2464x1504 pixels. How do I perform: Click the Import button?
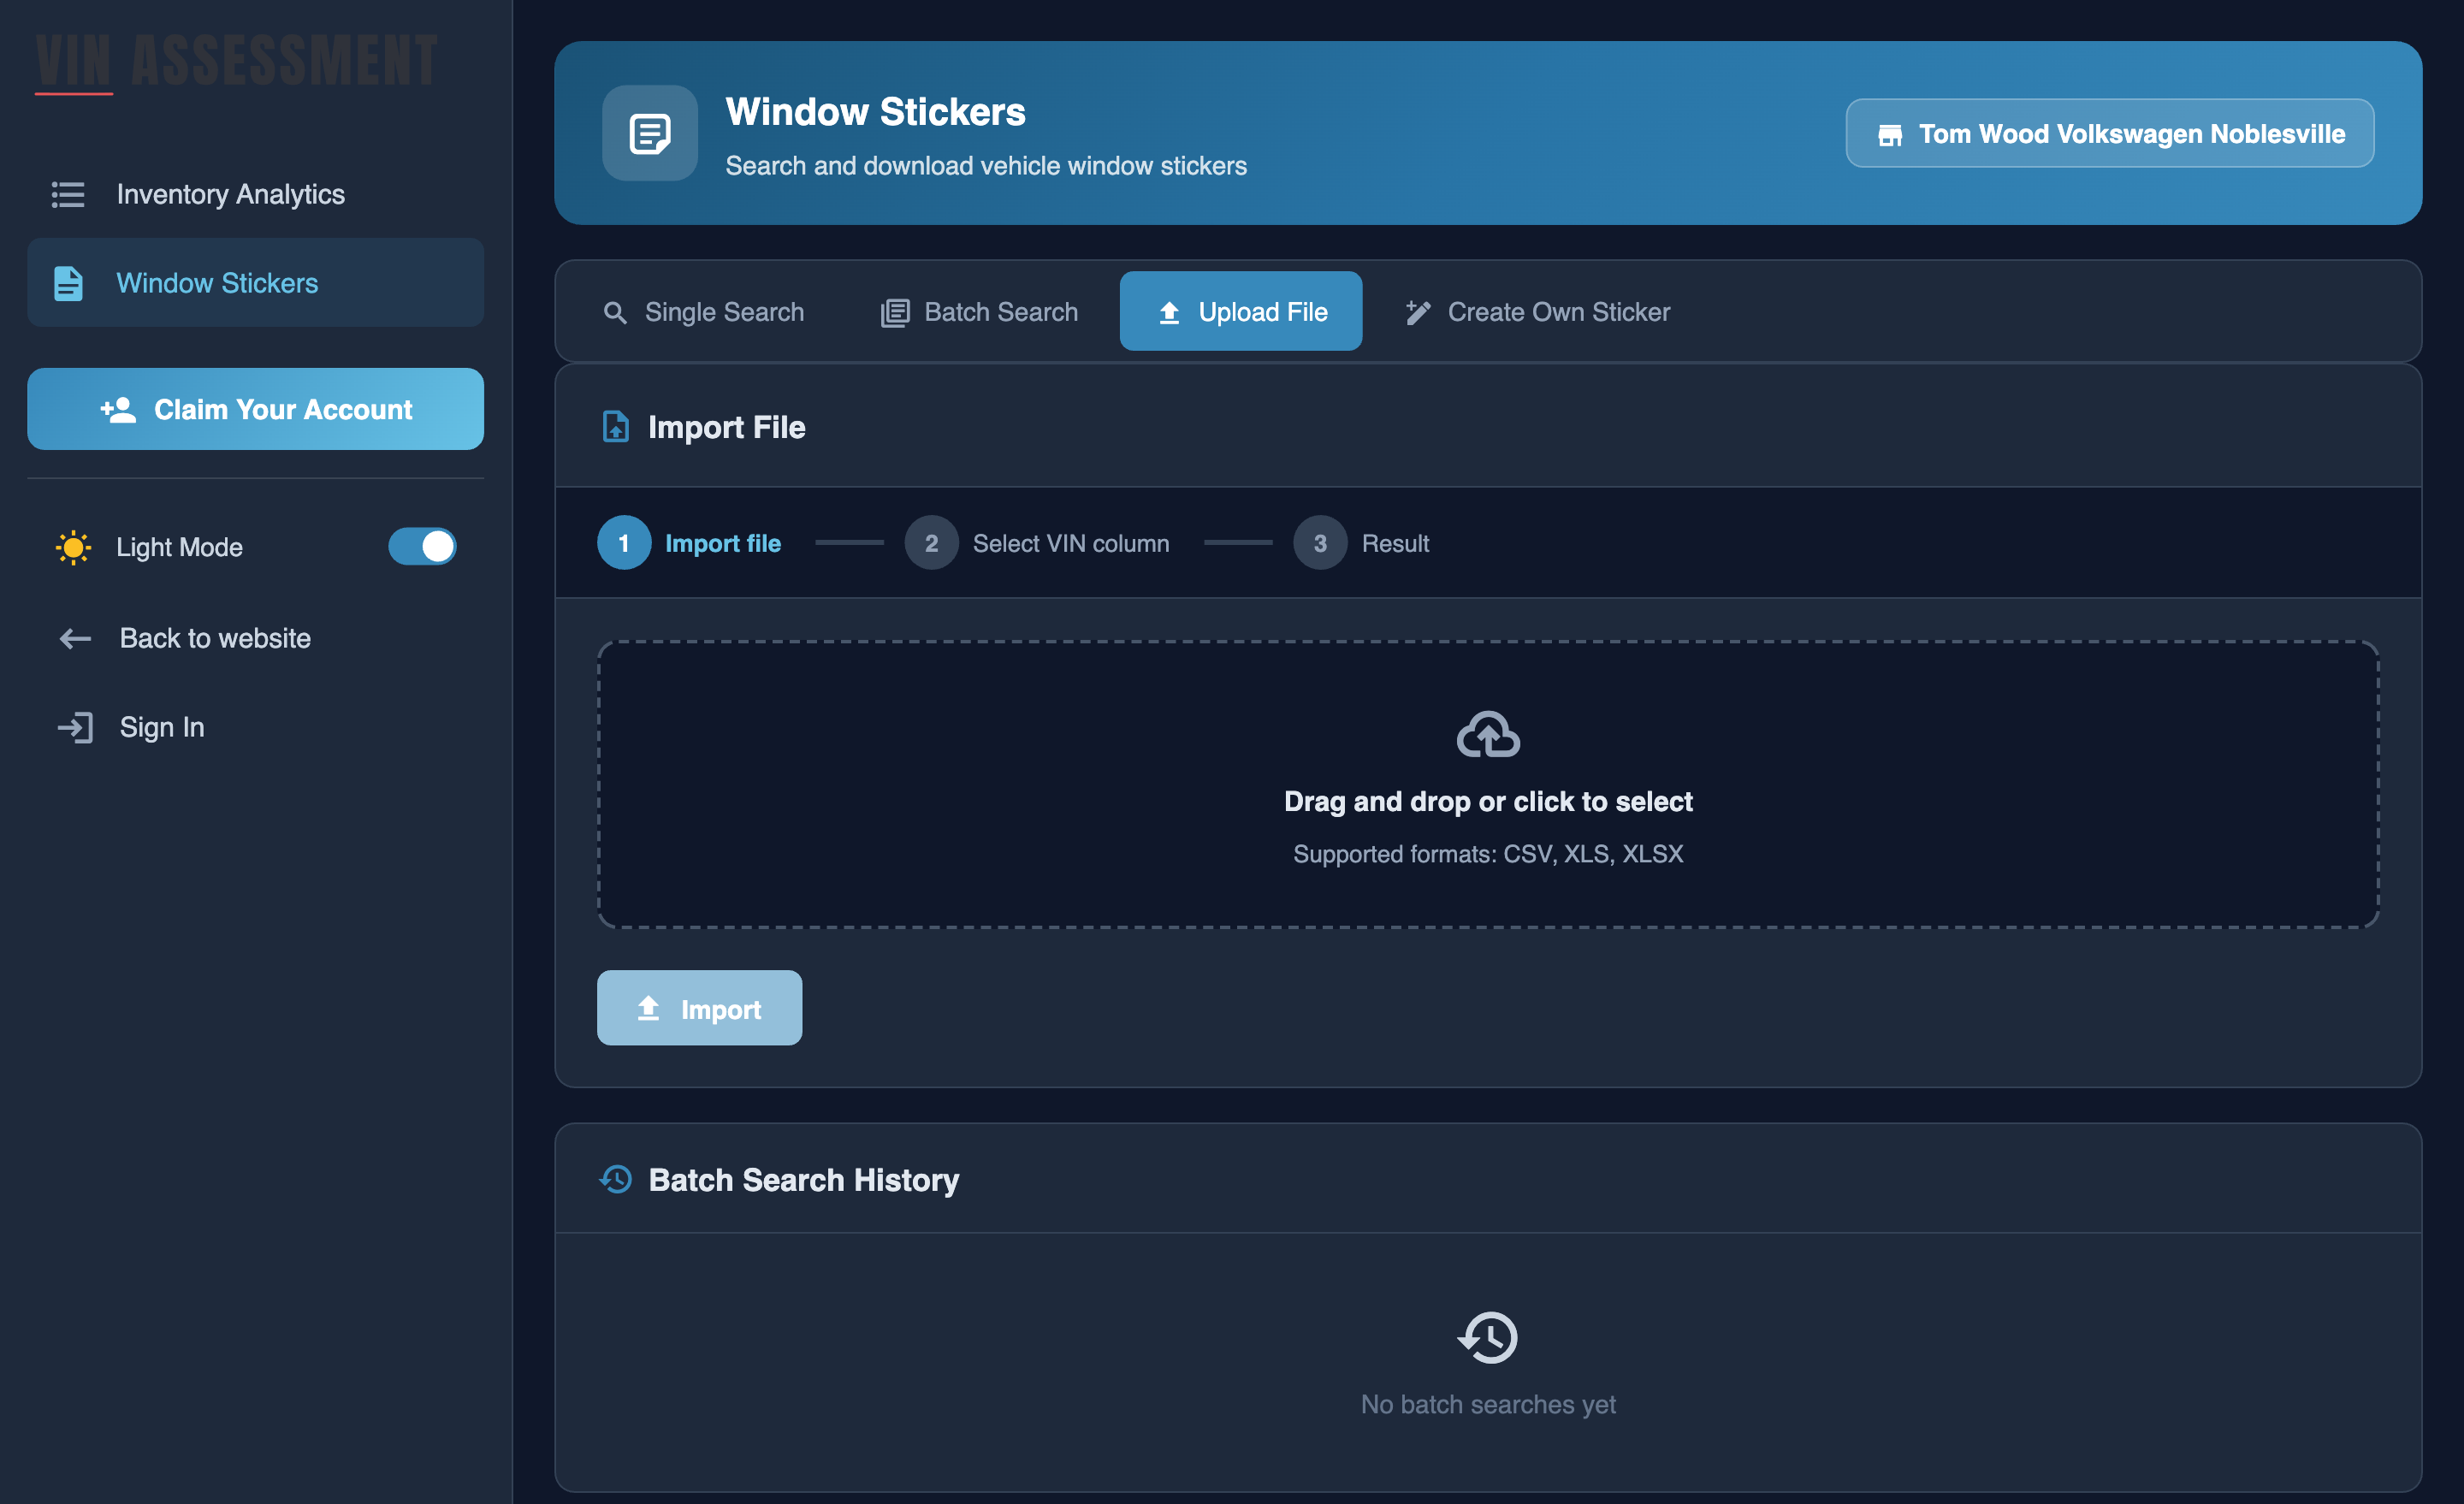pos(699,1008)
